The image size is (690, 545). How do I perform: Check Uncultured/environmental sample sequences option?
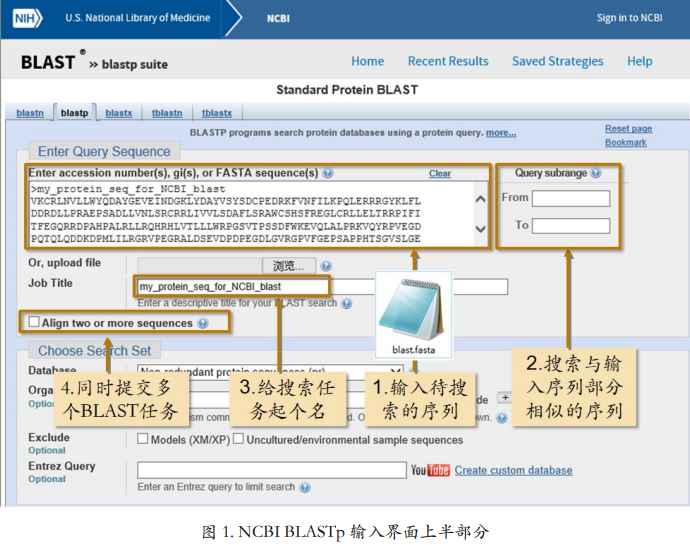pyautogui.click(x=239, y=438)
